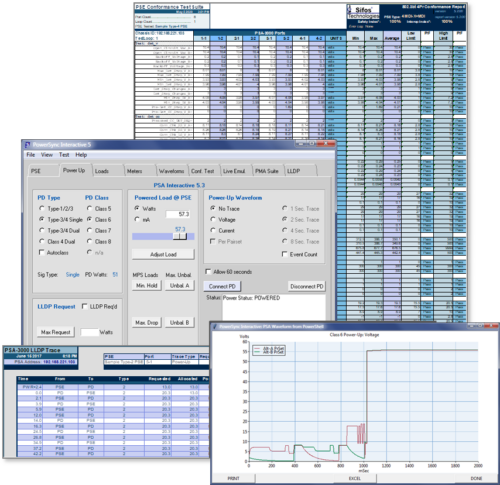Select 4 Sec. Trace option
This screenshot has width=500, height=485.
tap(285, 230)
